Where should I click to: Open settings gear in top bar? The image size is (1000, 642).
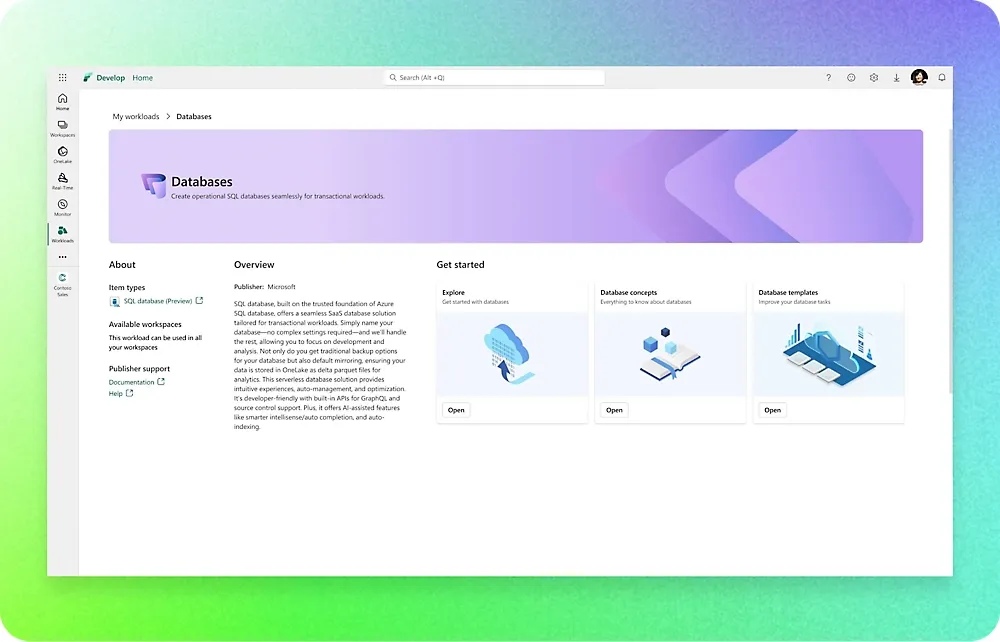[874, 77]
